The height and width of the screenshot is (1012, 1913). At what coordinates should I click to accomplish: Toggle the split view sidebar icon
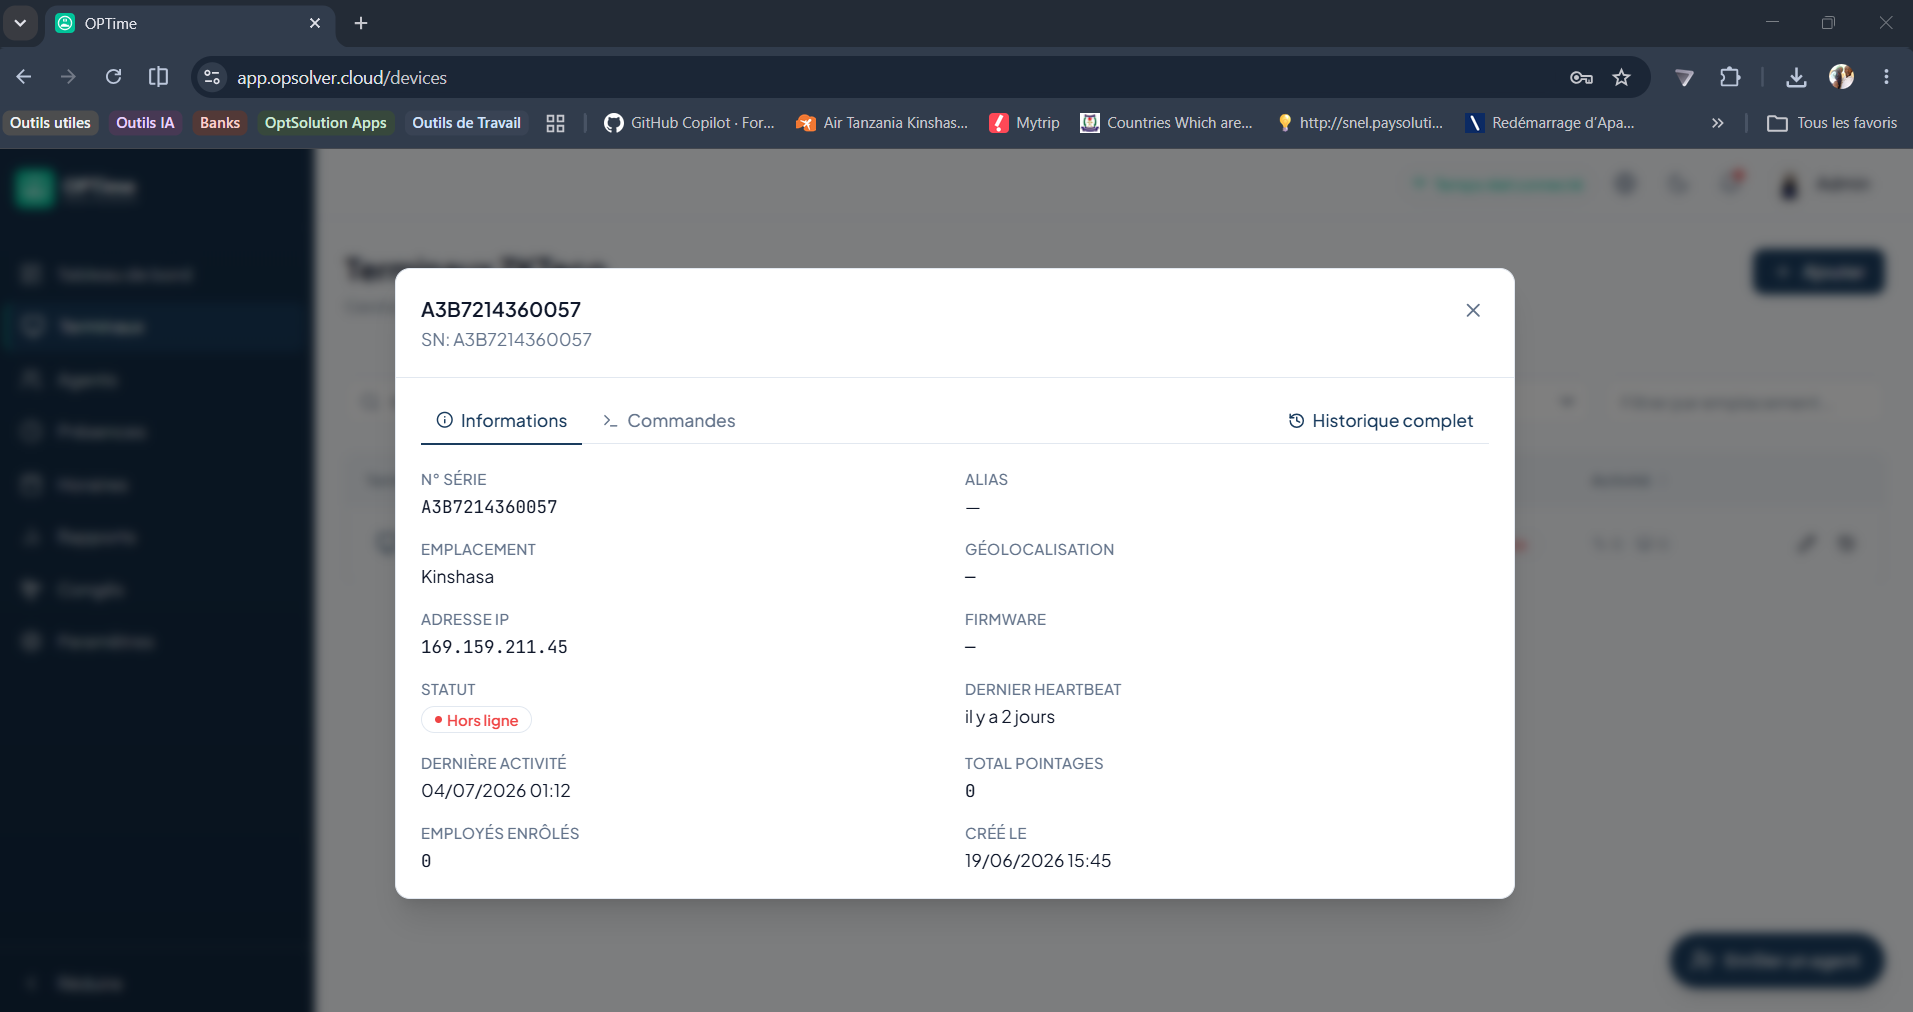click(158, 77)
